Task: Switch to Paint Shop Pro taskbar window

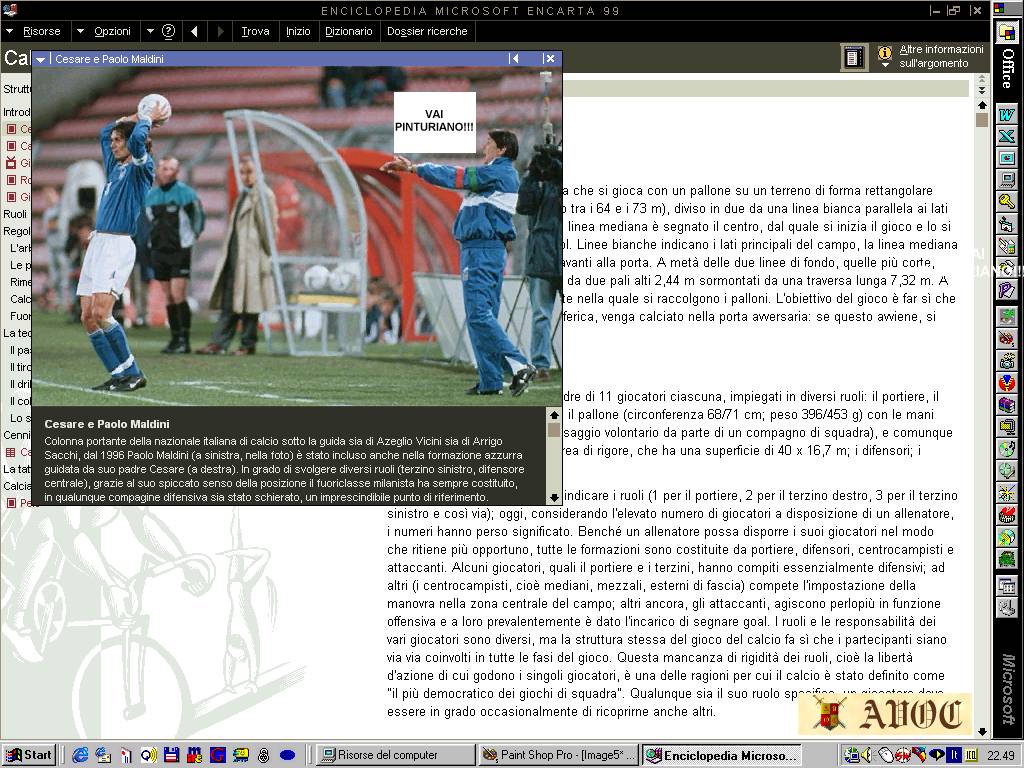Action: [558, 755]
